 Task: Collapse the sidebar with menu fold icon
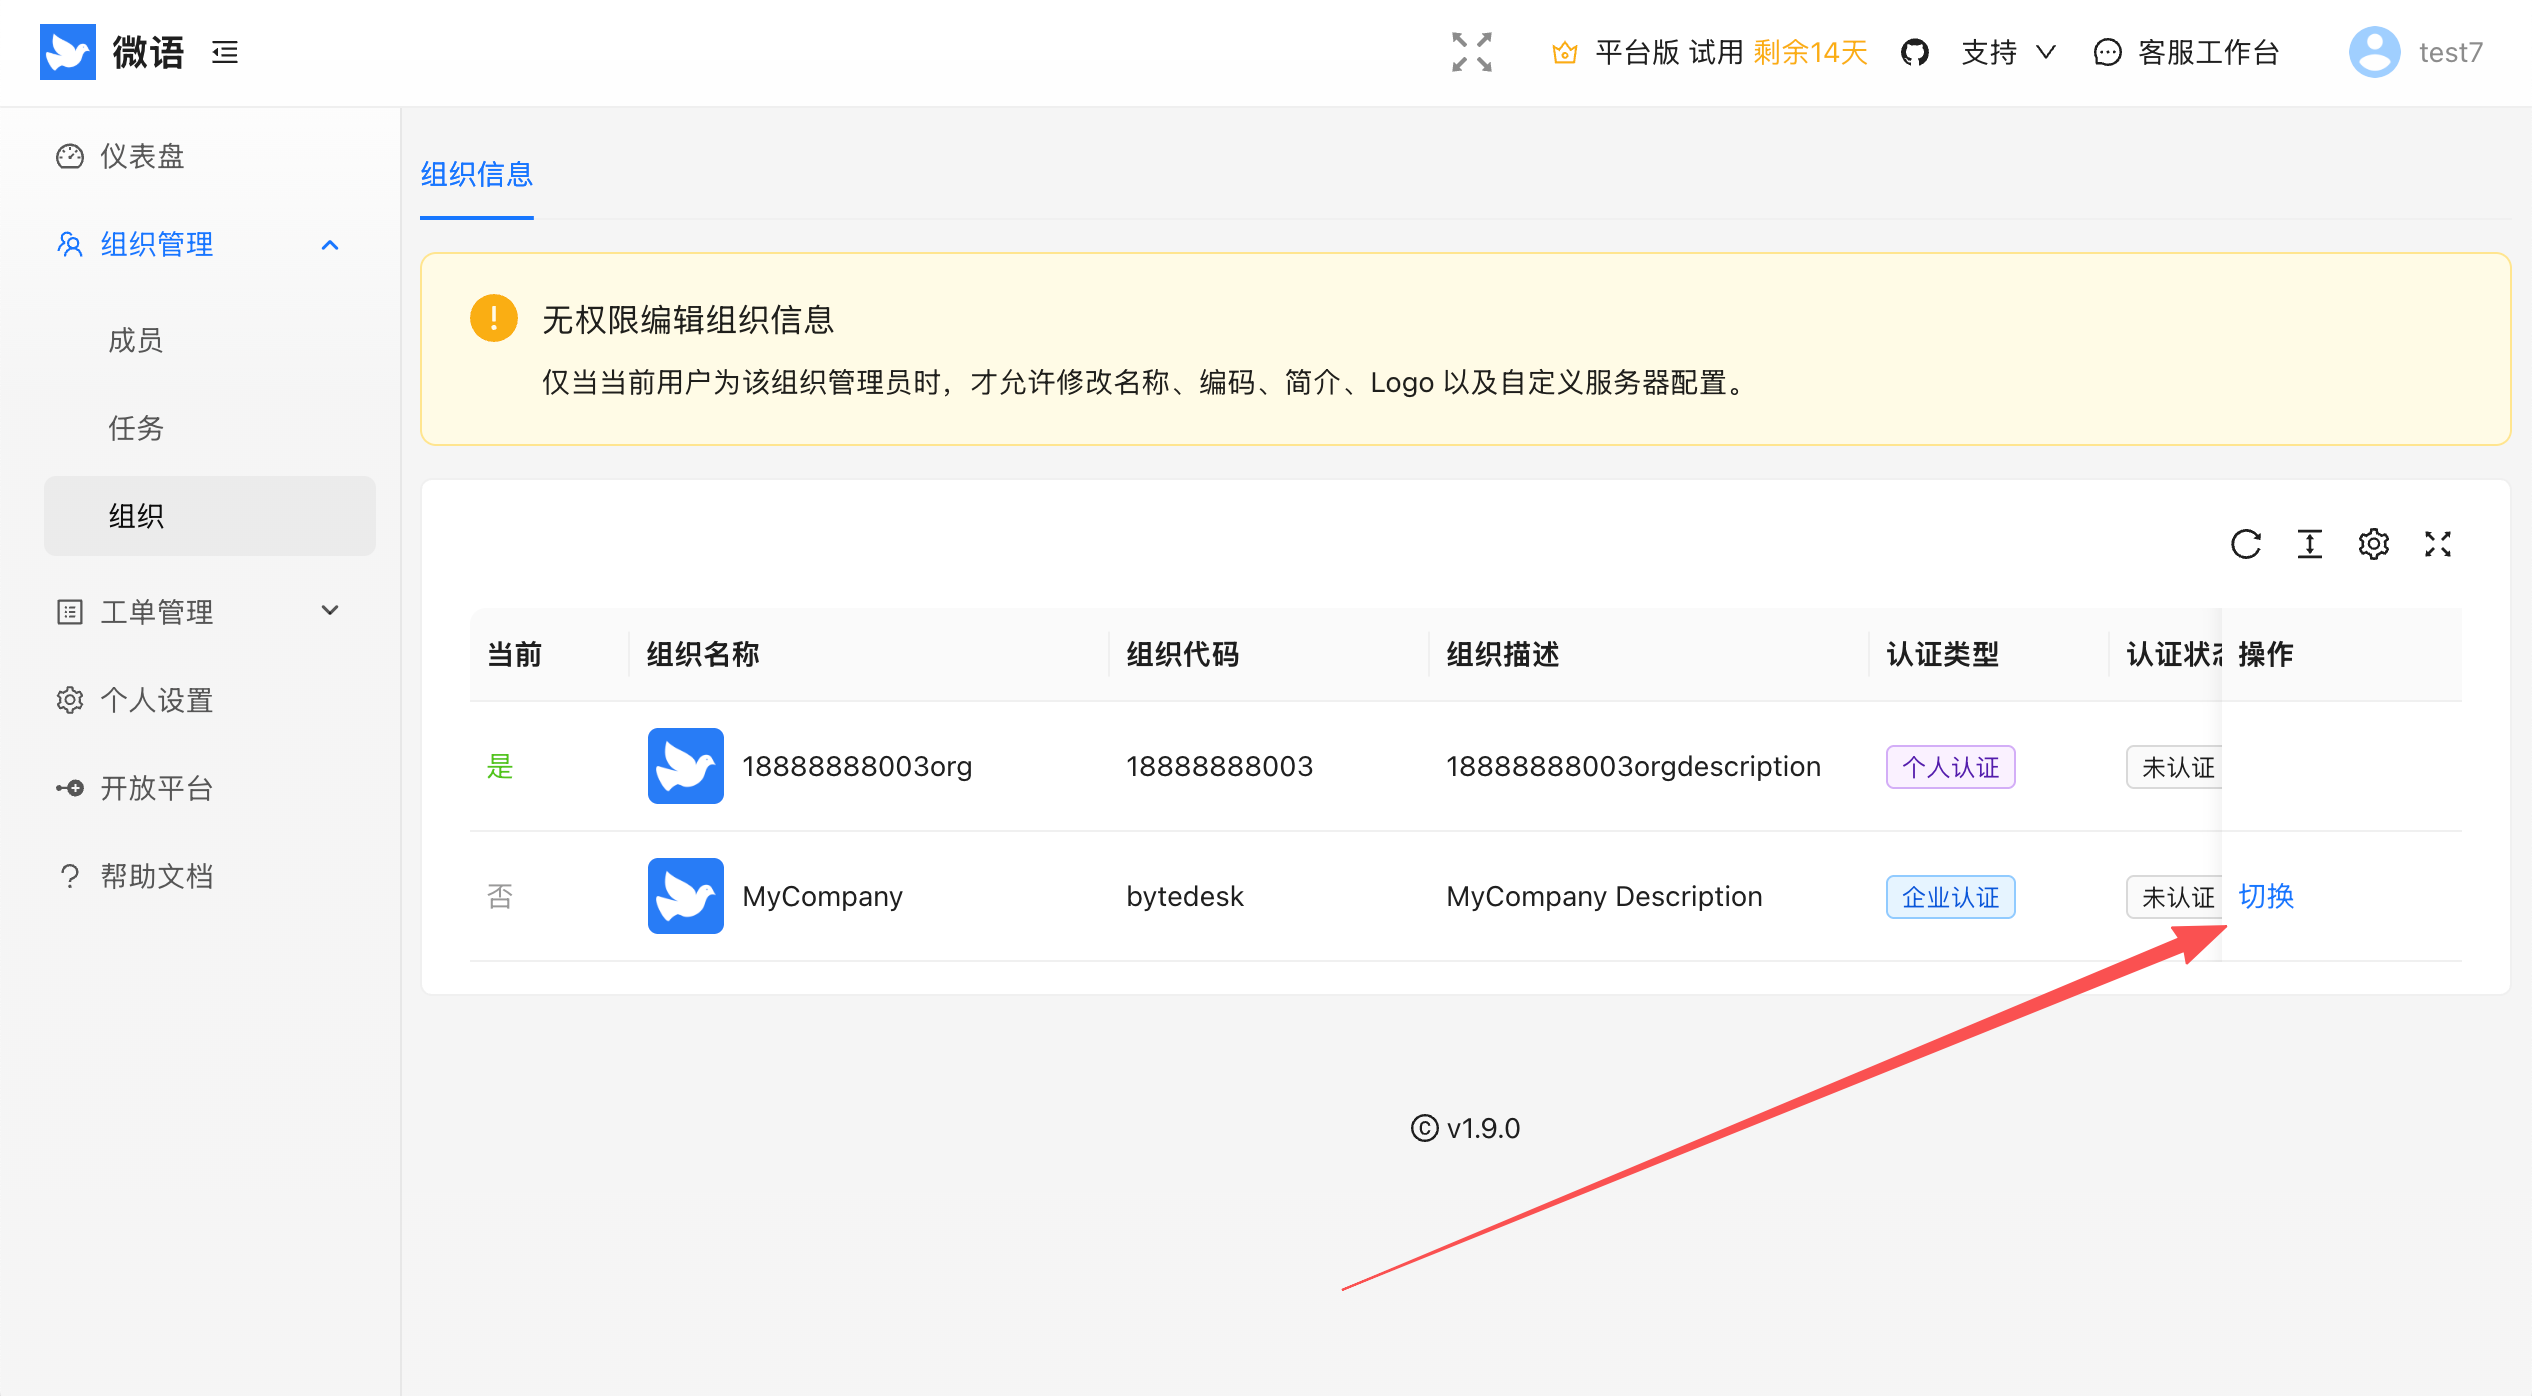(225, 52)
